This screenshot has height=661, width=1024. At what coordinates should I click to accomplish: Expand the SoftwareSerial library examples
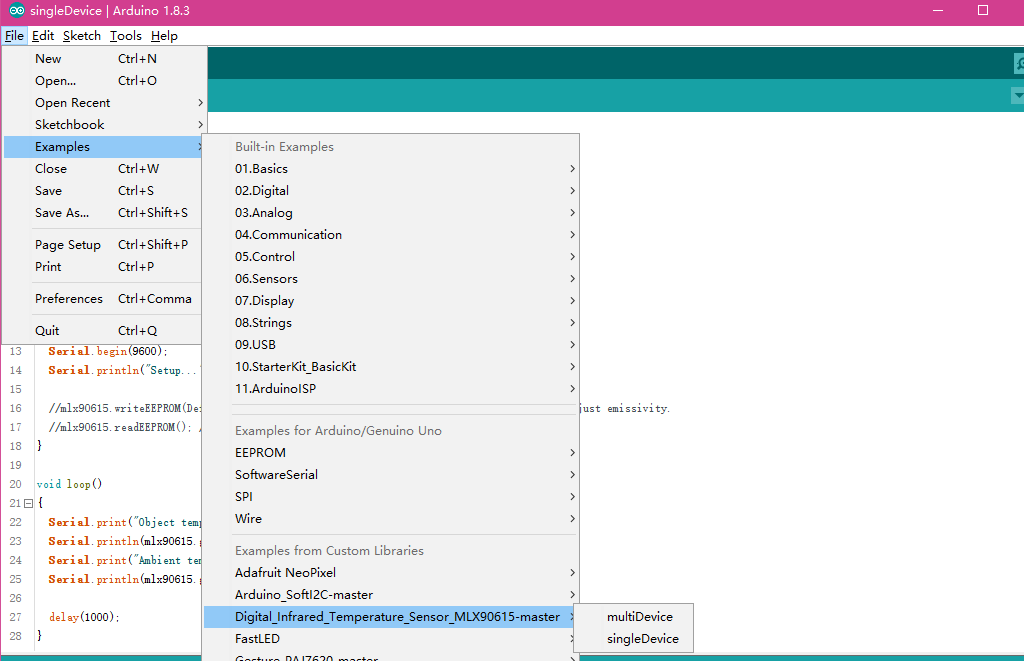pyautogui.click(x=391, y=475)
